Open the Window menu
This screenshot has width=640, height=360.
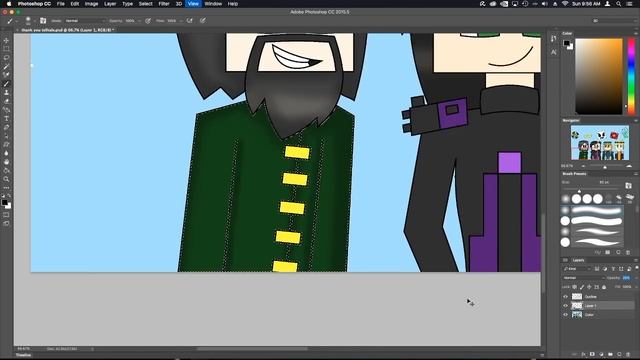(213, 4)
